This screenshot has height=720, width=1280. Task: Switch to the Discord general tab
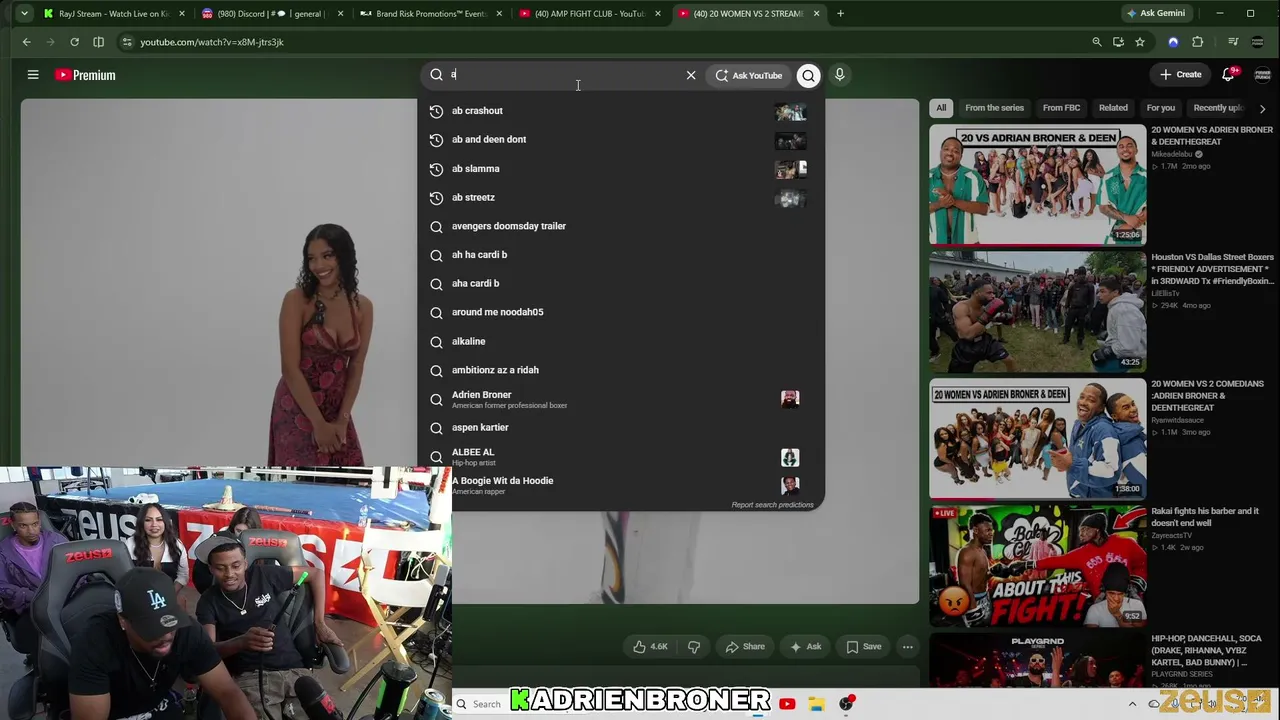point(273,14)
